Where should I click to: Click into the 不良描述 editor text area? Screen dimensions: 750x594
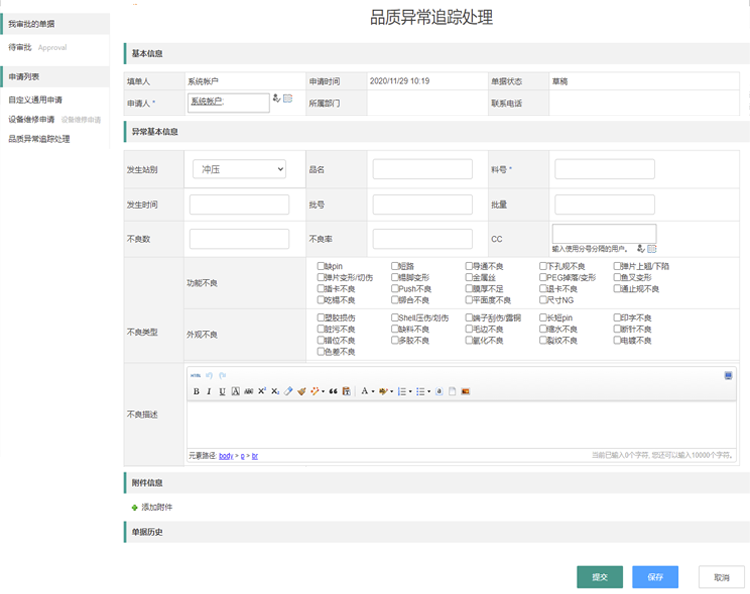tap(462, 425)
